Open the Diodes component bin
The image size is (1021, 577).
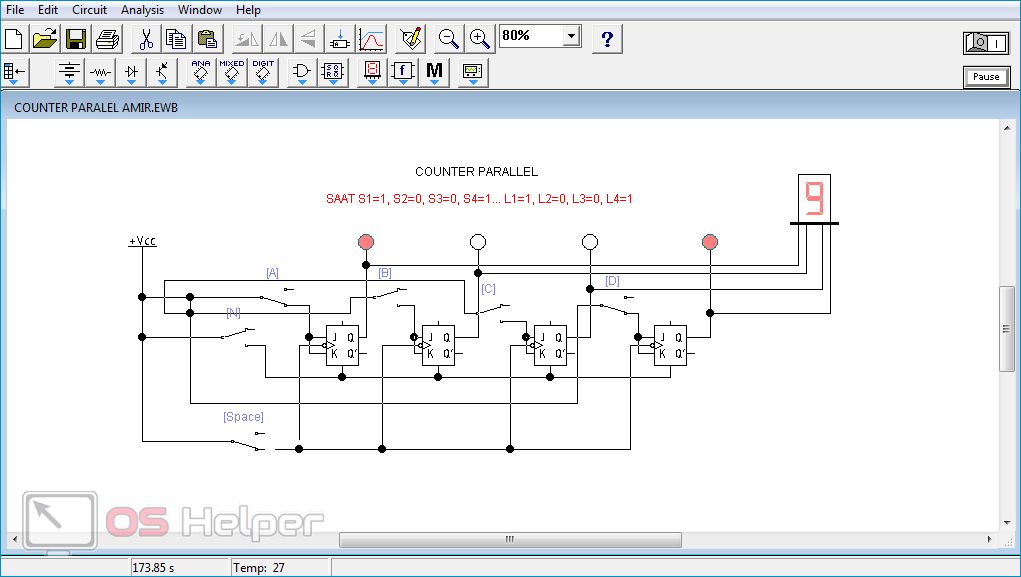coord(132,71)
